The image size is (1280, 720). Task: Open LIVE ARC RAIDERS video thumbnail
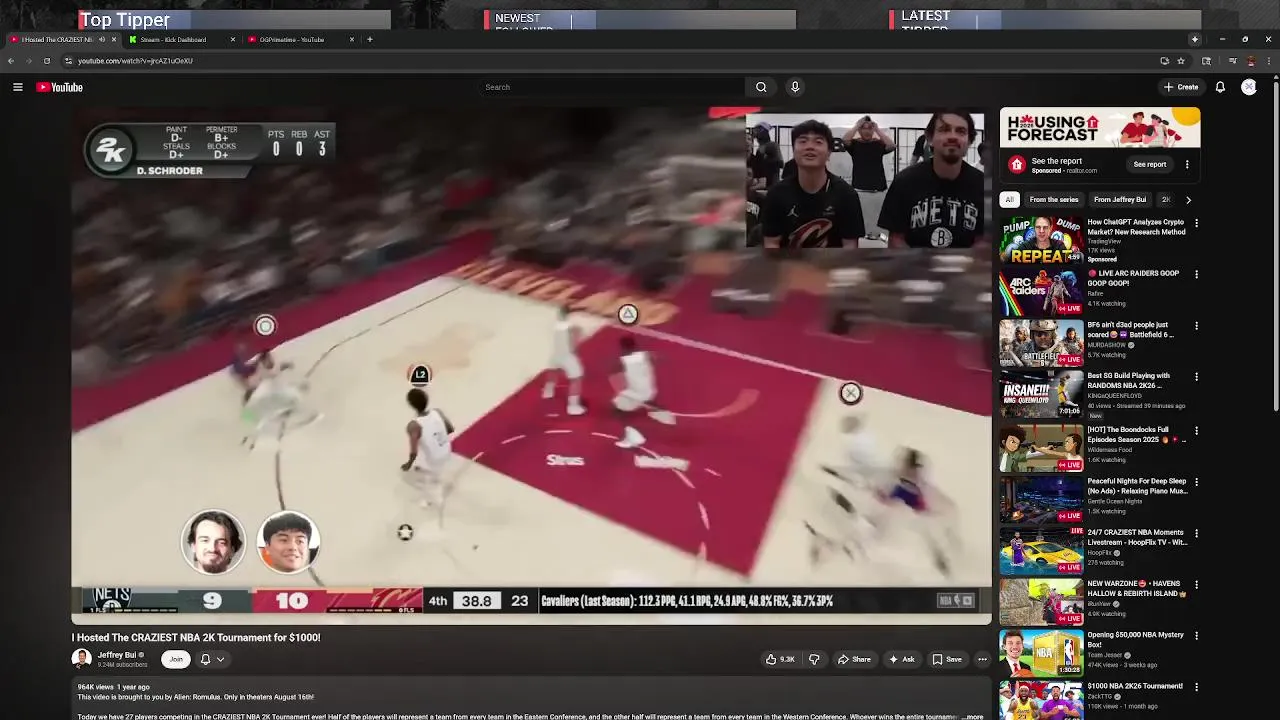coord(1041,291)
